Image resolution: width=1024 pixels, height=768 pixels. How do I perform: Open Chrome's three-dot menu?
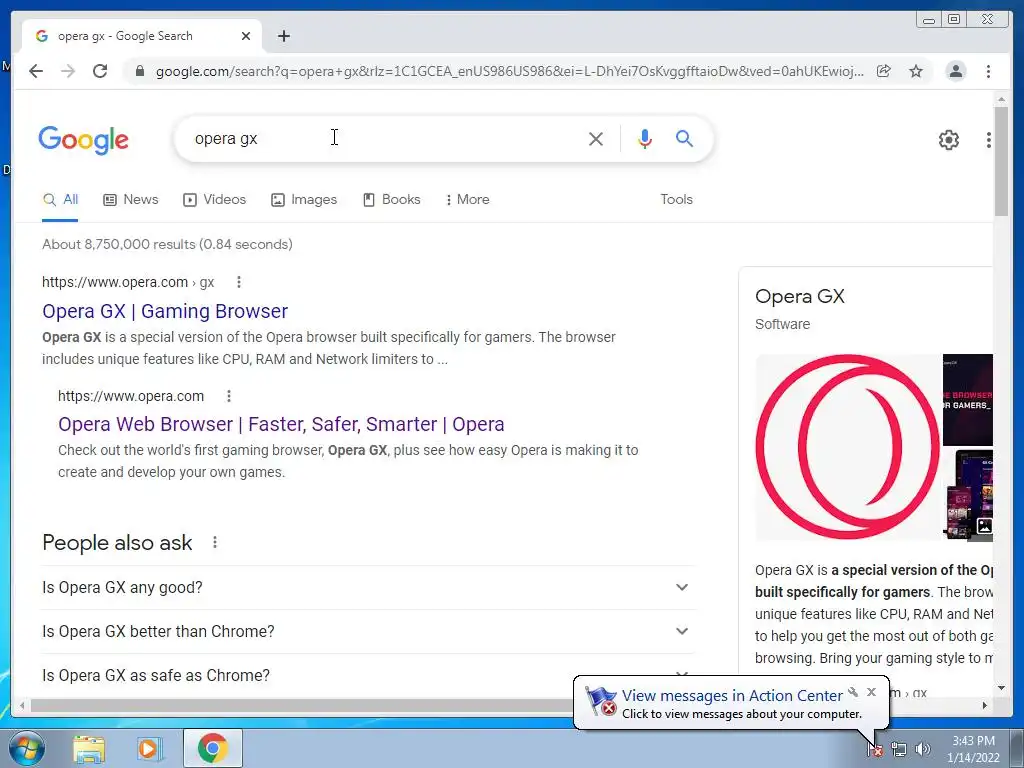(x=988, y=71)
